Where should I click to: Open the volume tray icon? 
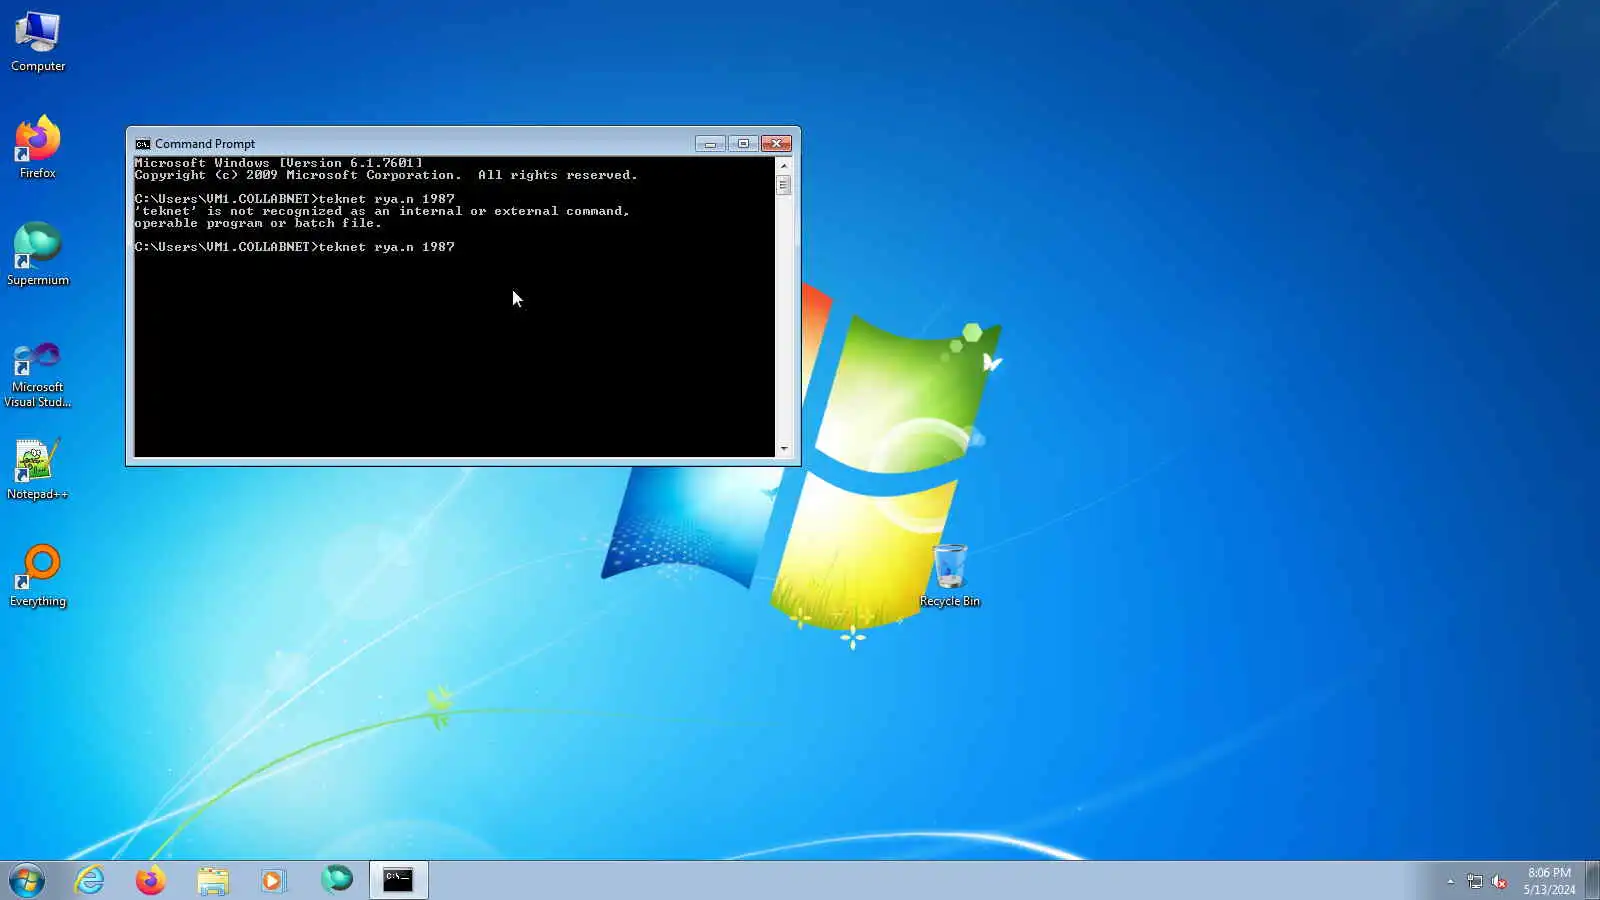[1499, 881]
